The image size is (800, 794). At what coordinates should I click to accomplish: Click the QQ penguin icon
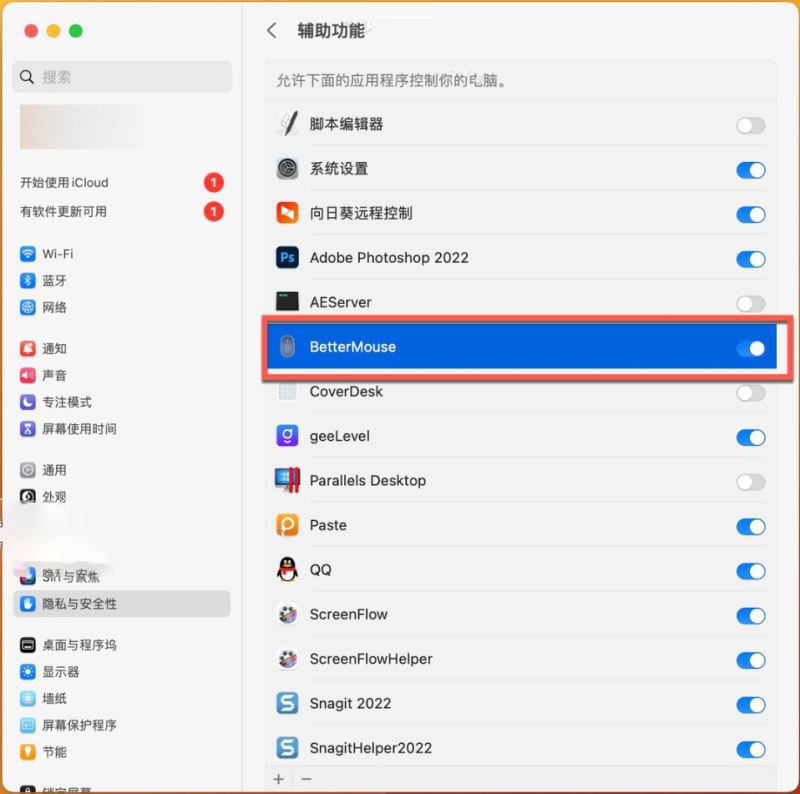287,569
